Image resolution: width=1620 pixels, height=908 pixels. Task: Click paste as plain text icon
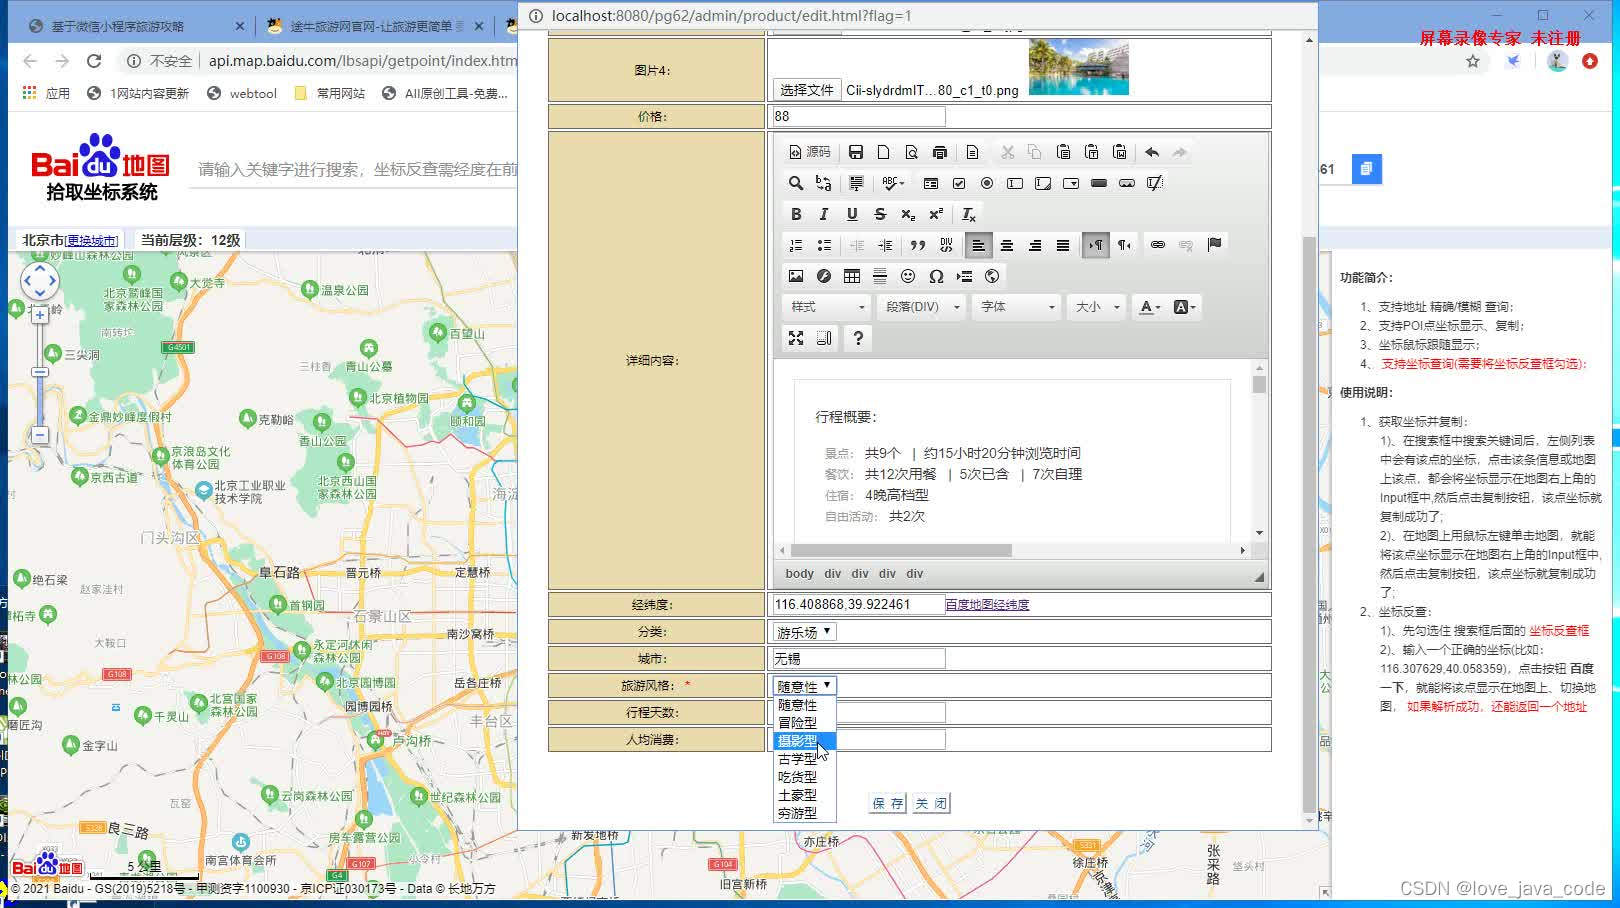click(1091, 152)
